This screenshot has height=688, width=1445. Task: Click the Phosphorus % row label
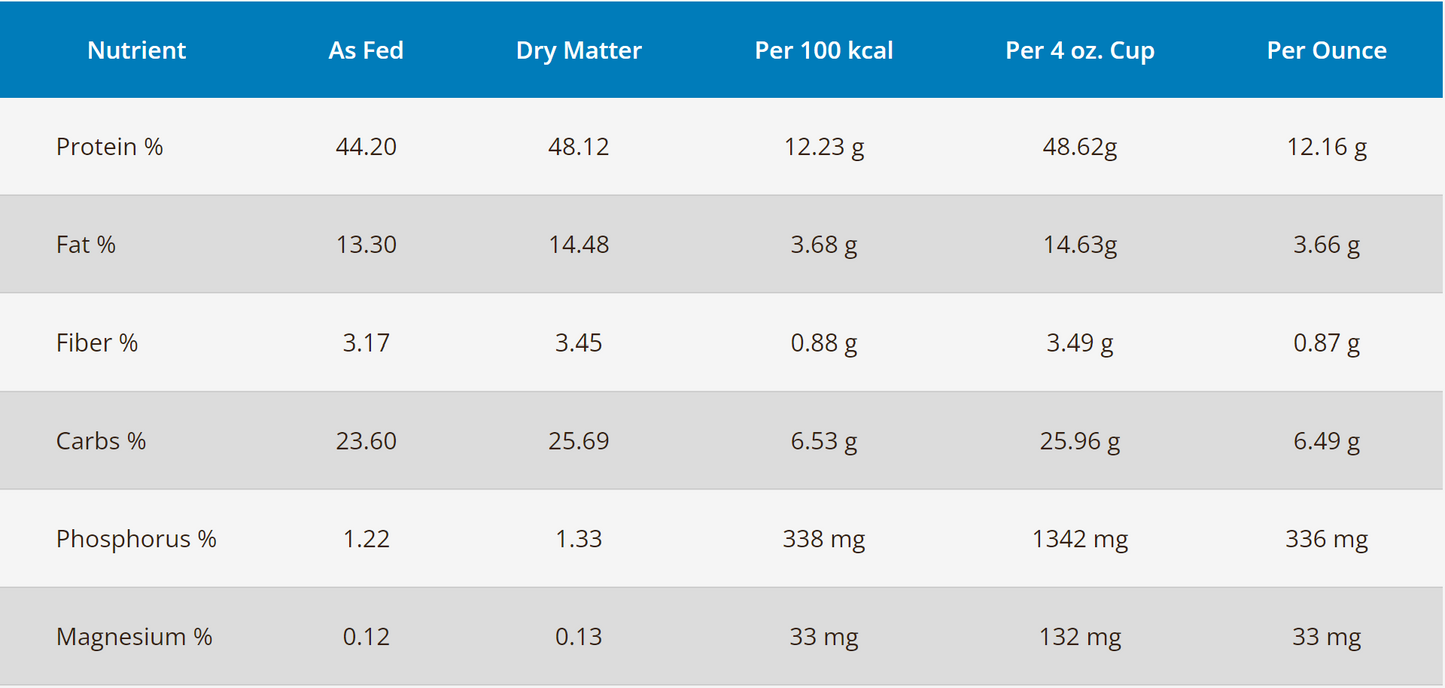pyautogui.click(x=136, y=539)
